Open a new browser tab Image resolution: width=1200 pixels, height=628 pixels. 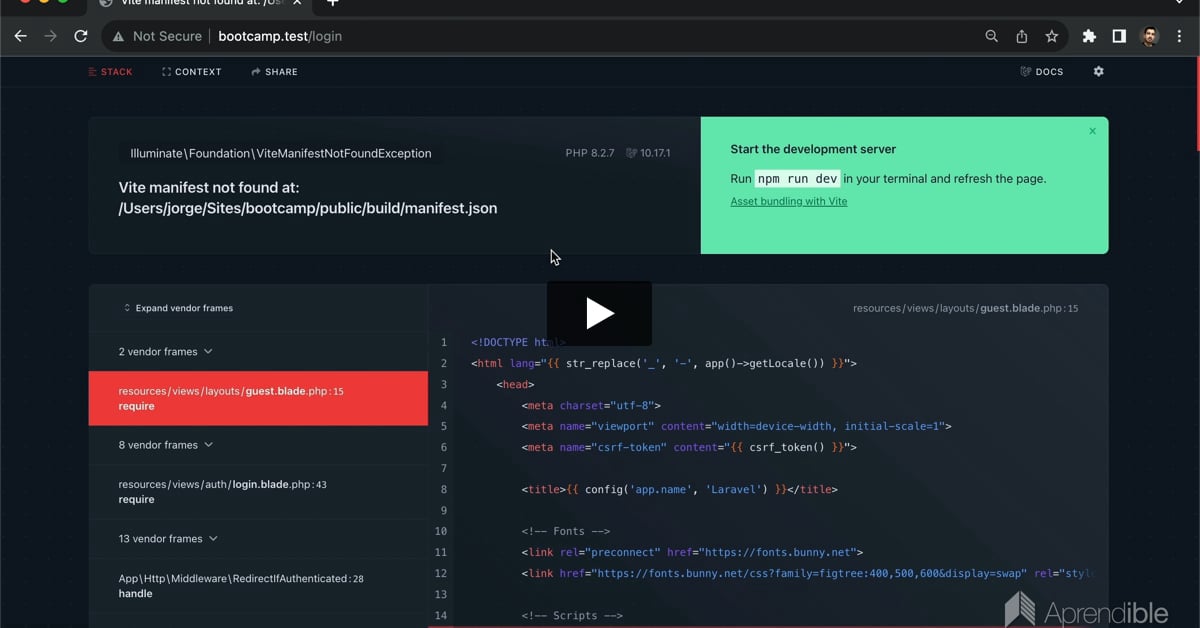pos(333,3)
